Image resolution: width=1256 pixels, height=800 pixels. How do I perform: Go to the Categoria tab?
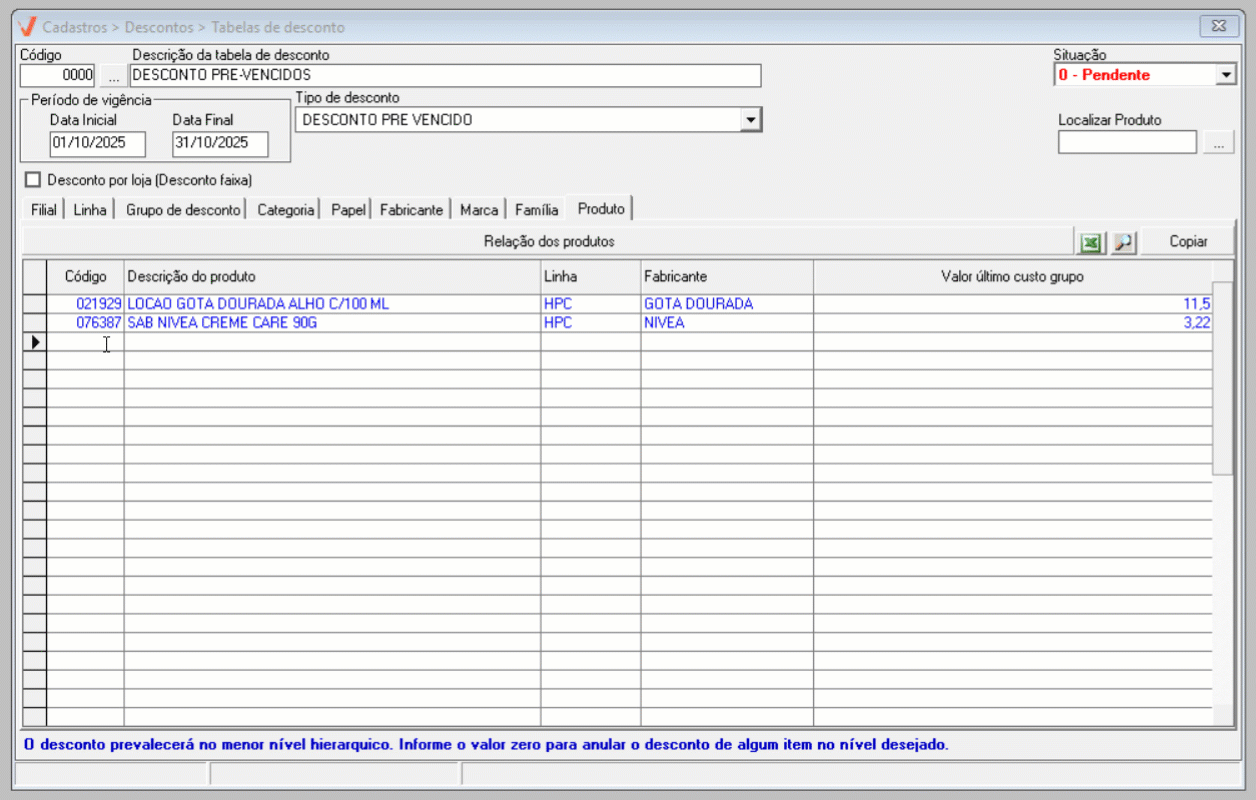pyautogui.click(x=285, y=210)
